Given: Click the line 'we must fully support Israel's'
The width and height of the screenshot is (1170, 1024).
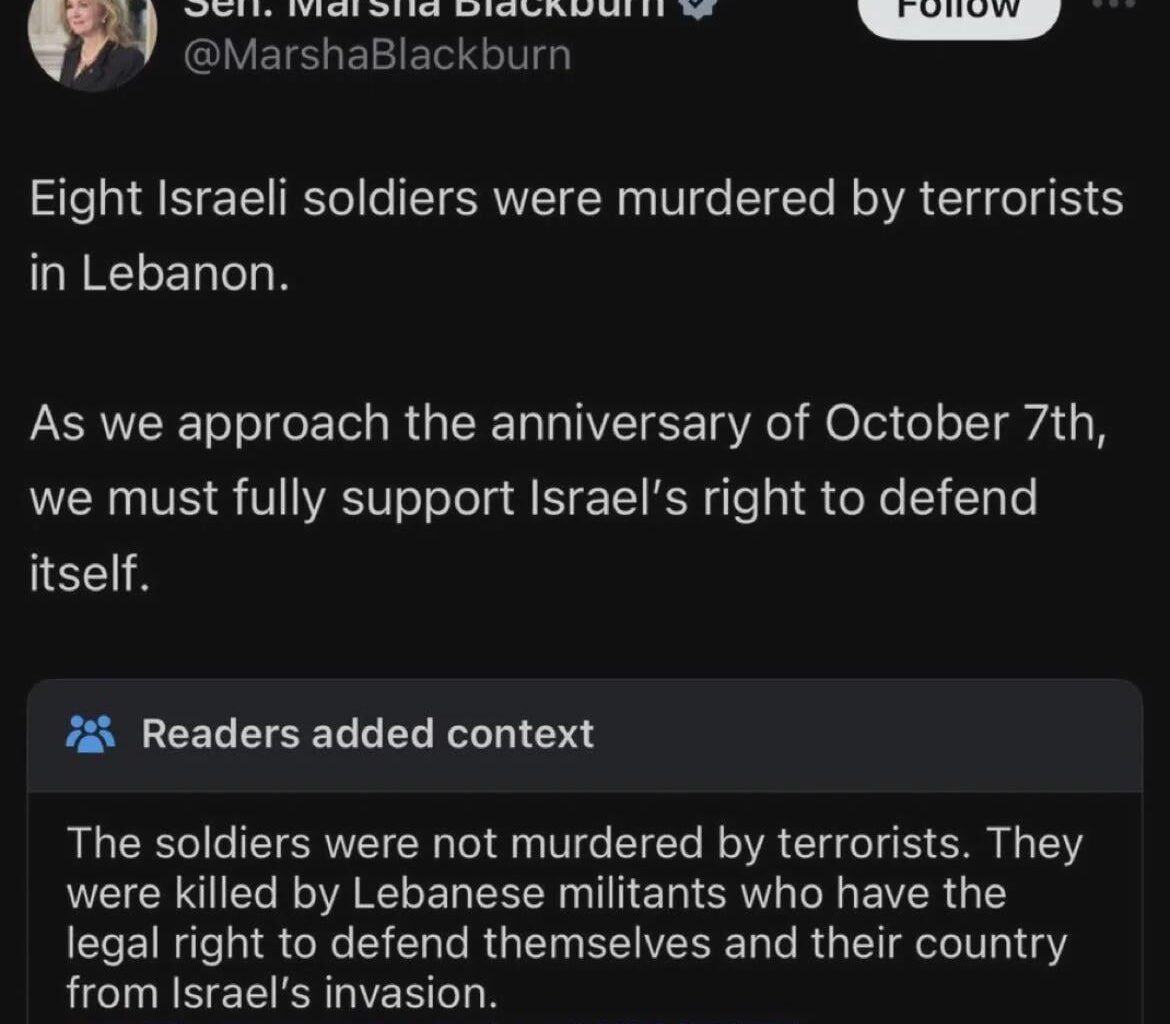Looking at the screenshot, I should [x=534, y=499].
